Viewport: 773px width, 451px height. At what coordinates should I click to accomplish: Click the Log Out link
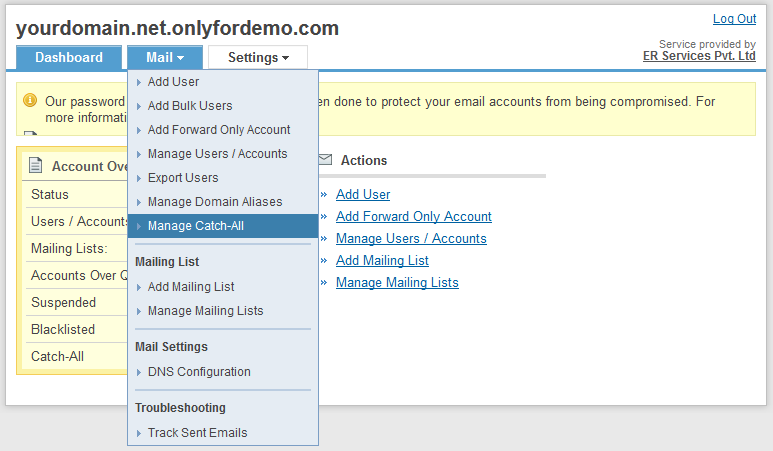pos(734,19)
